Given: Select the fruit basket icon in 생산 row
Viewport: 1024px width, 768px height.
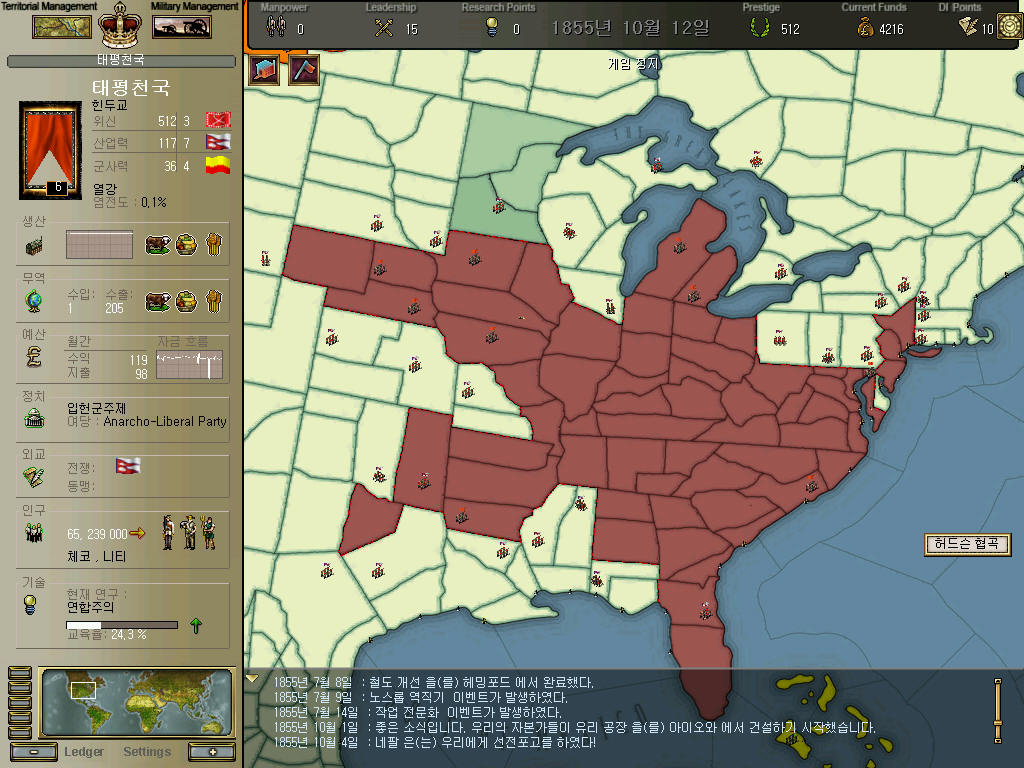Looking at the screenshot, I should [186, 245].
